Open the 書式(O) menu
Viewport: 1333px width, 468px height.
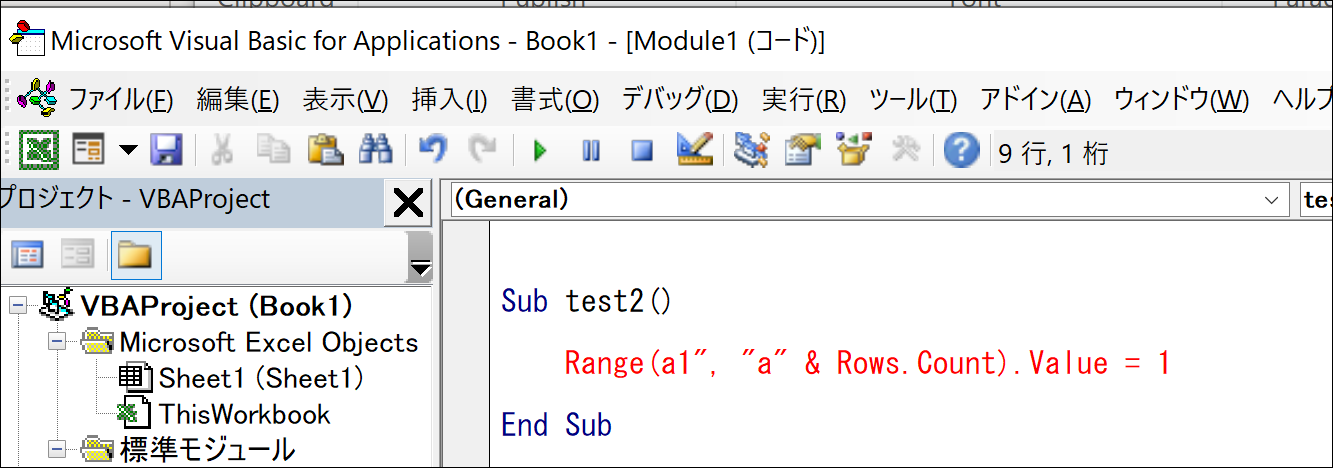pyautogui.click(x=555, y=99)
